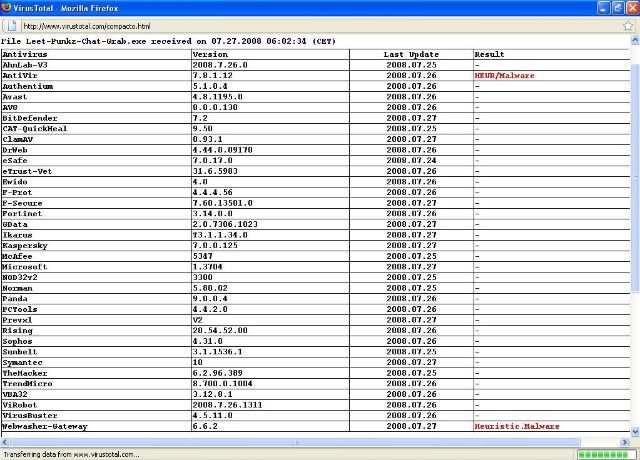Viewport: 640px width, 460px height.
Task: Click vertical scrollbar up arrow
Action: click(635, 40)
